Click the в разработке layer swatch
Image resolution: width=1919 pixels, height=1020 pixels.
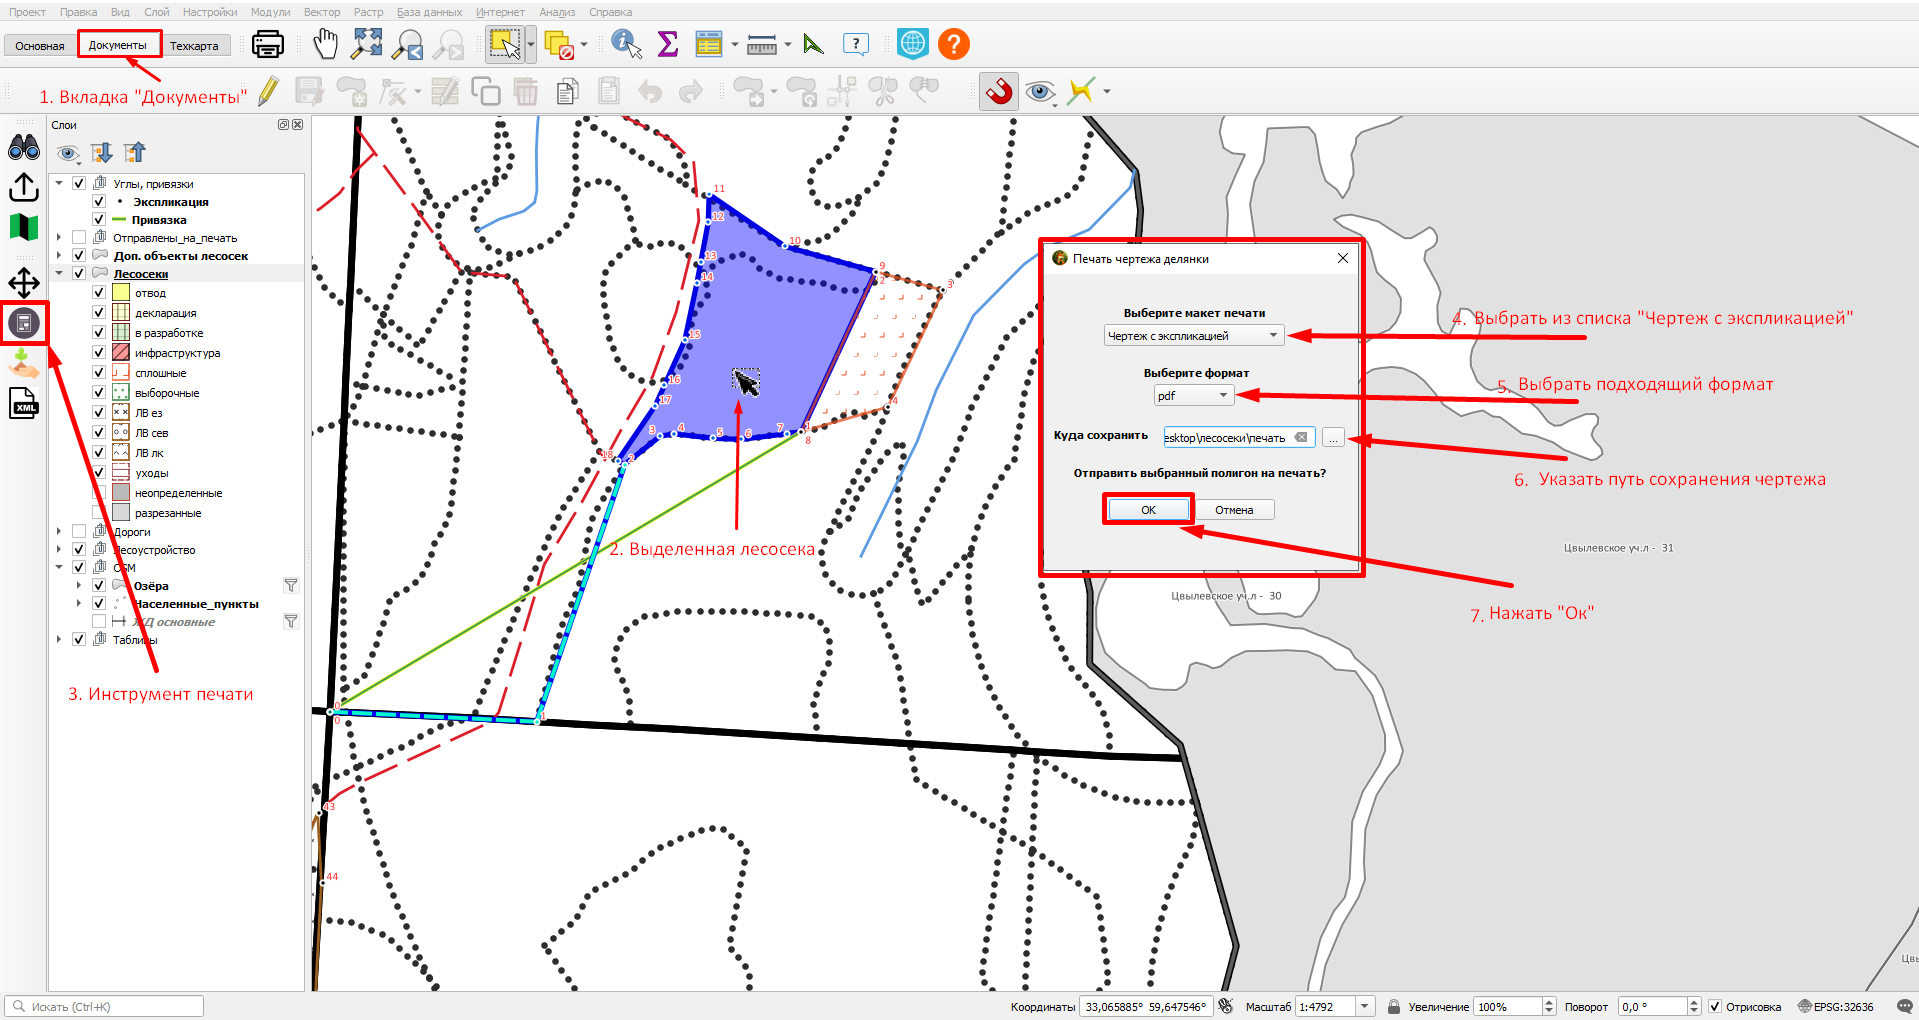click(x=121, y=333)
